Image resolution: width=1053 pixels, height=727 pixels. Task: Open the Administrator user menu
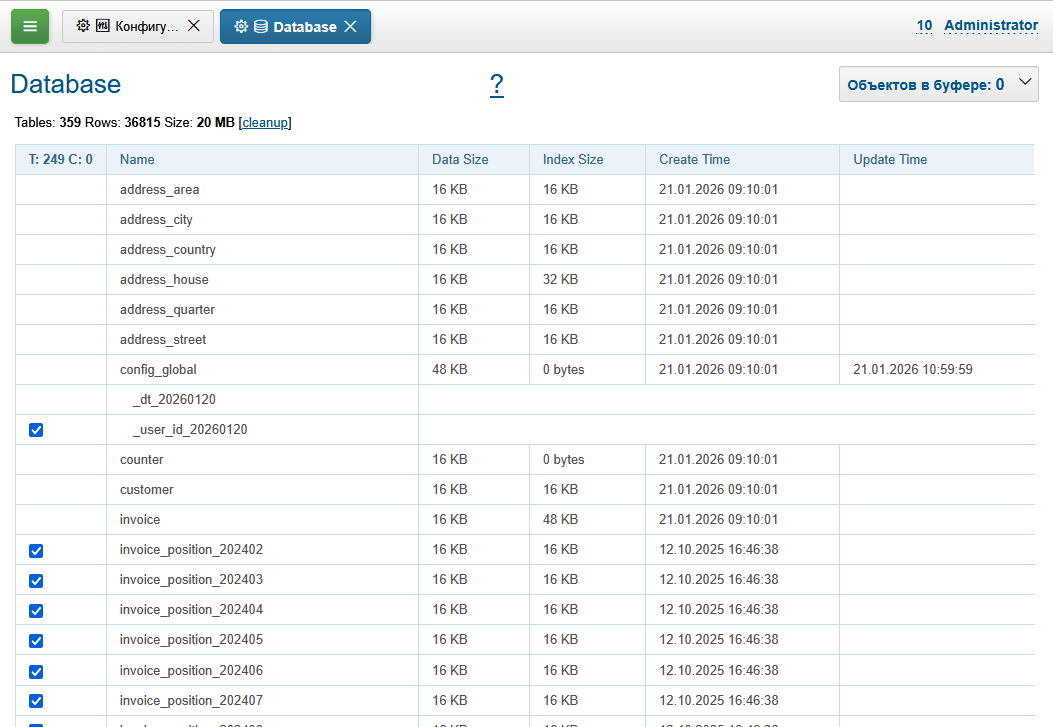click(990, 26)
